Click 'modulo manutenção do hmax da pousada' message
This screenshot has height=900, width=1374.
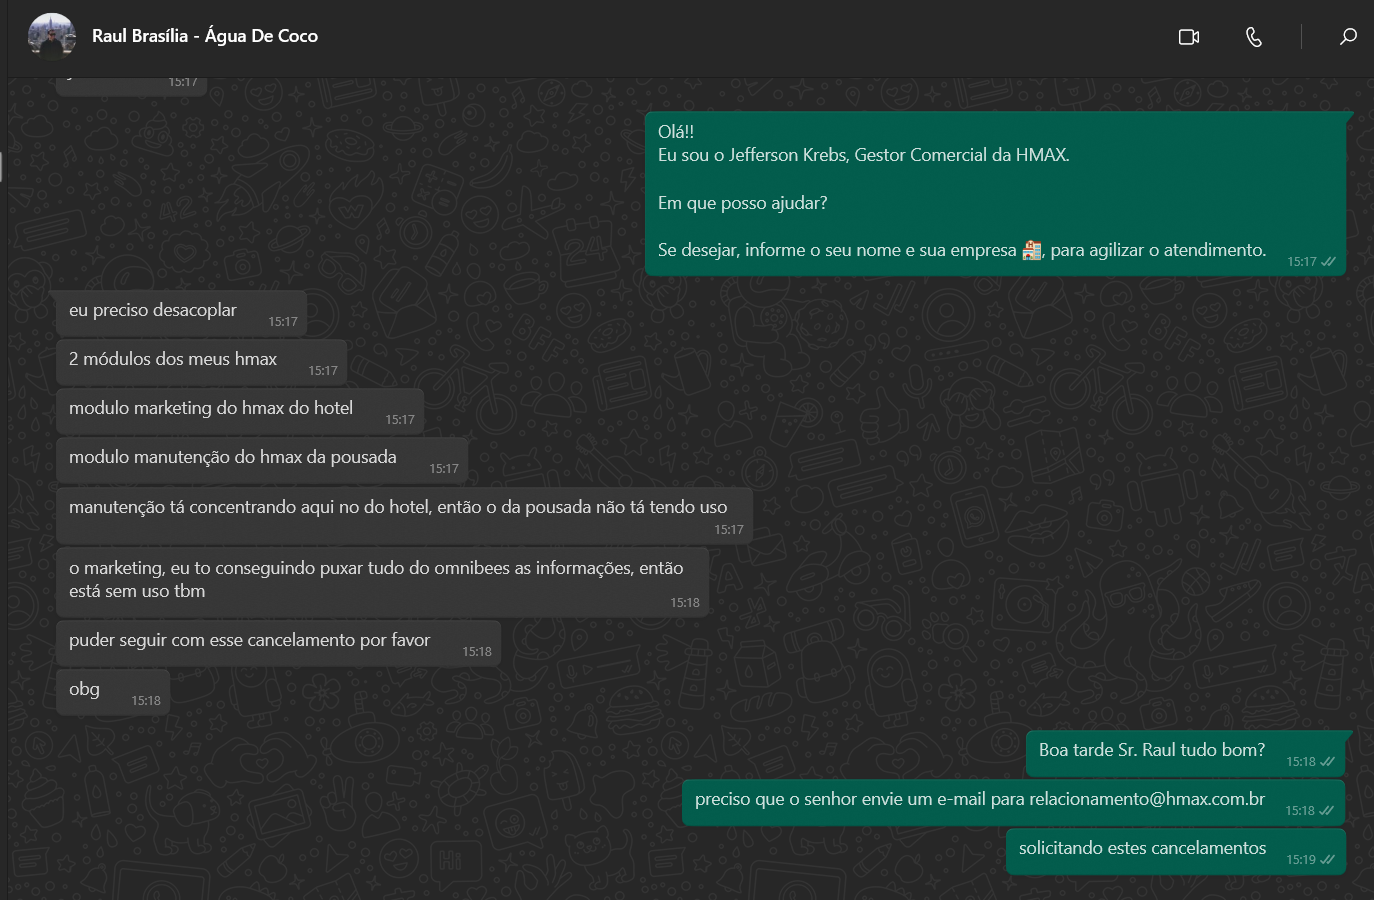click(x=233, y=458)
